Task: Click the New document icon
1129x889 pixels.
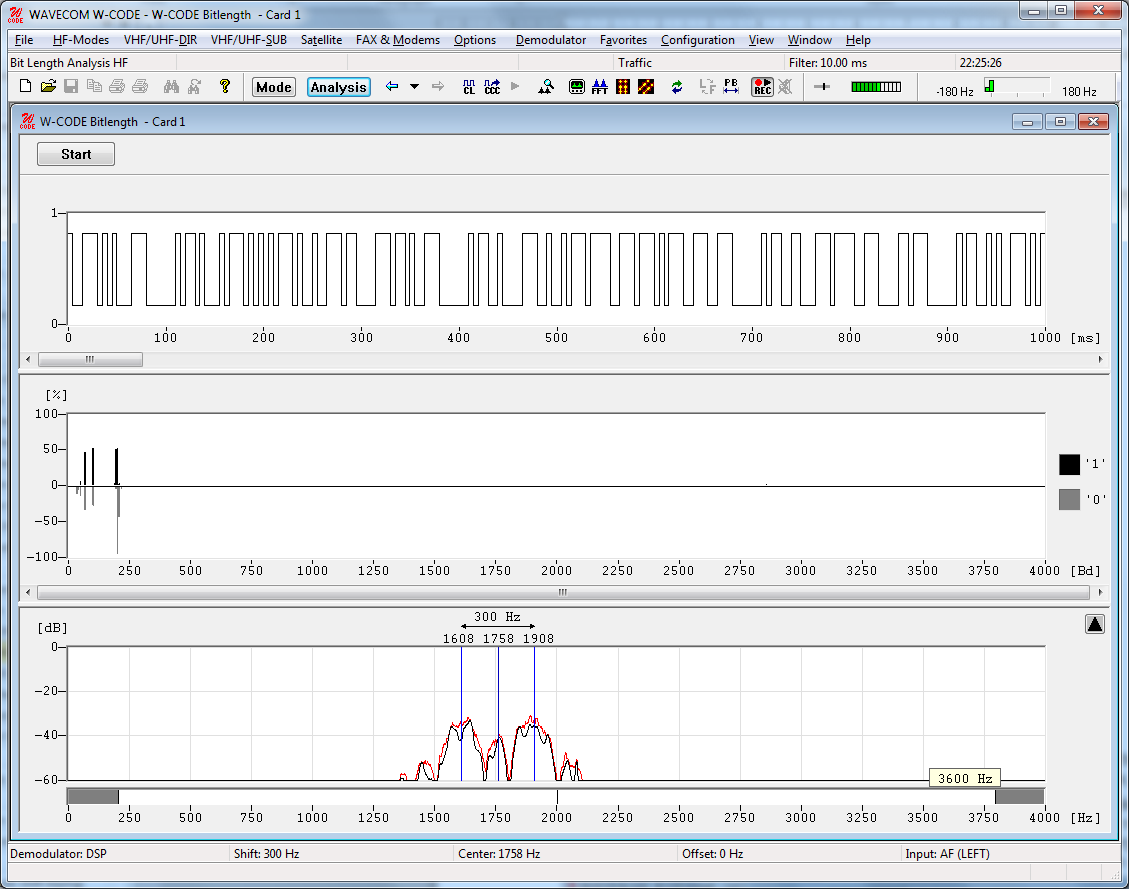Action: click(x=25, y=86)
